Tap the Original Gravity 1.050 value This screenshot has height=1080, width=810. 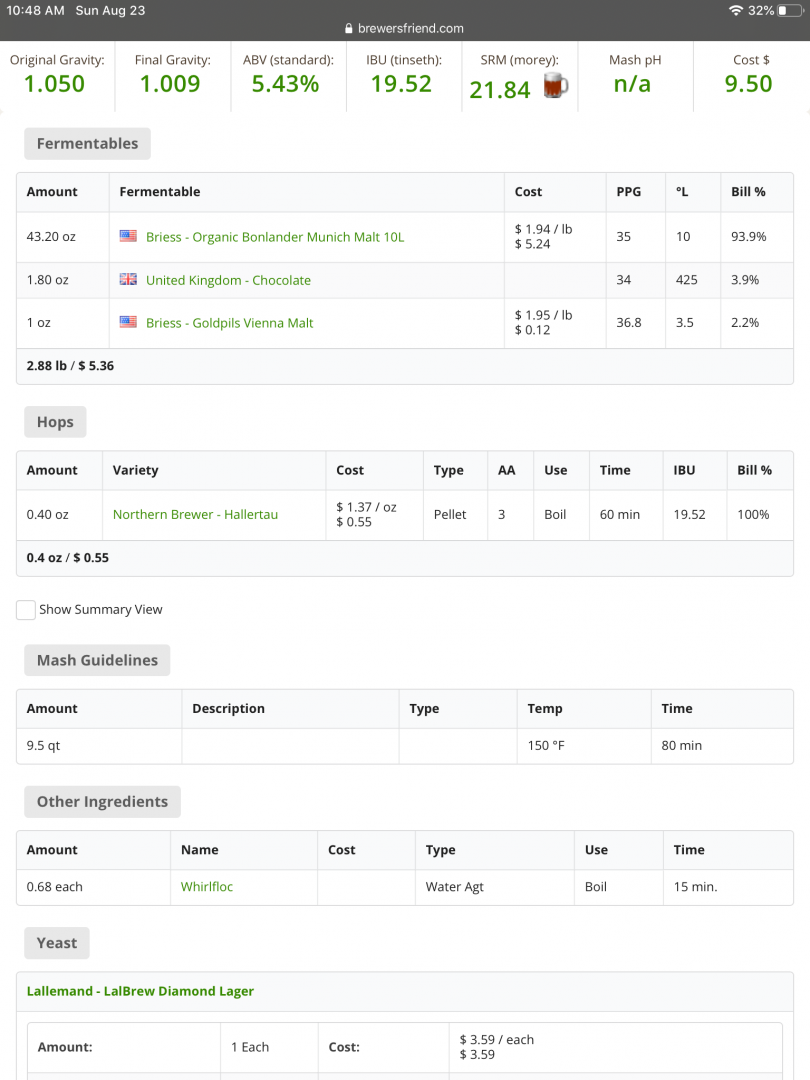tap(55, 84)
